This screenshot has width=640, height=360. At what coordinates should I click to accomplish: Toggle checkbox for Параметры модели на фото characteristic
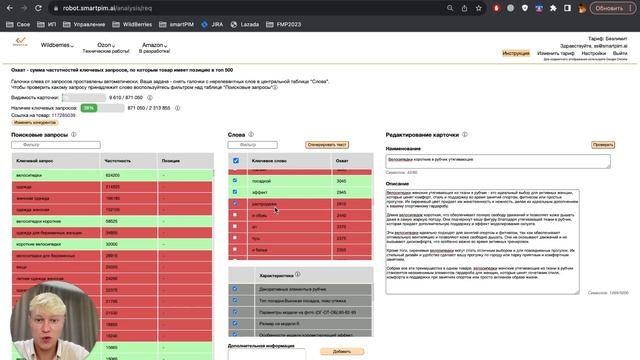[235, 312]
